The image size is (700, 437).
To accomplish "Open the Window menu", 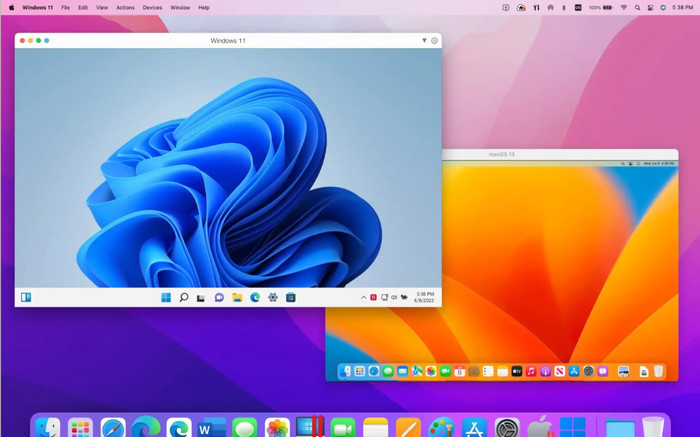I will (180, 8).
